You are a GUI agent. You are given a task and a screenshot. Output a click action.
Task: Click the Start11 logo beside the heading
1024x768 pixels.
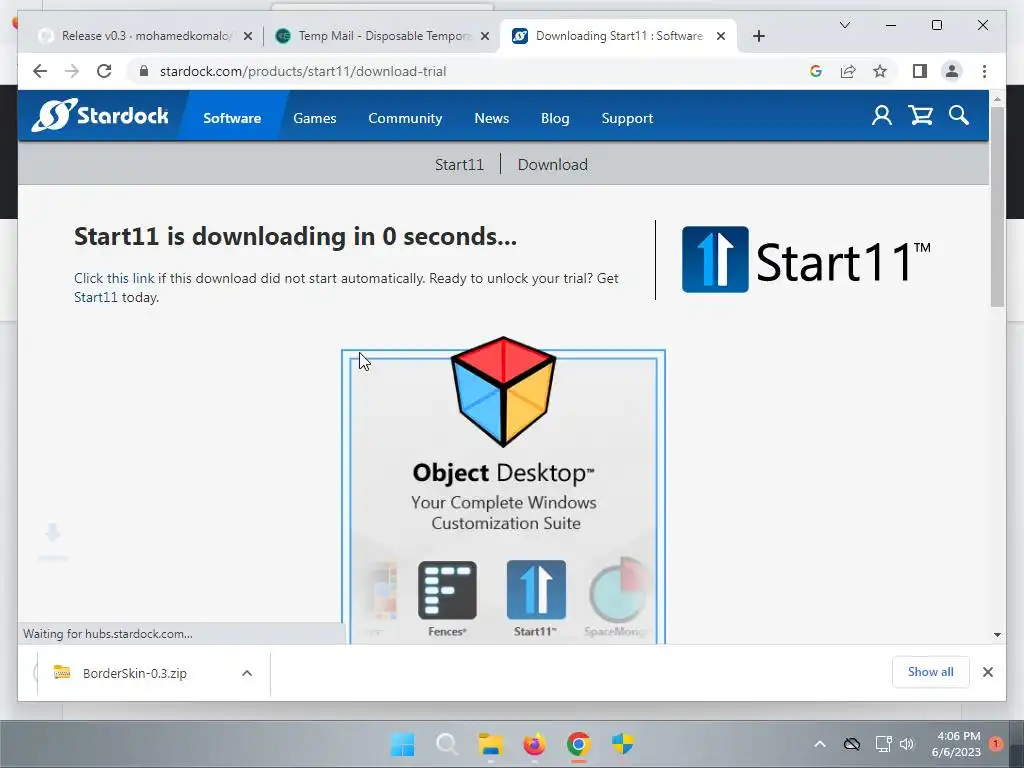click(806, 260)
